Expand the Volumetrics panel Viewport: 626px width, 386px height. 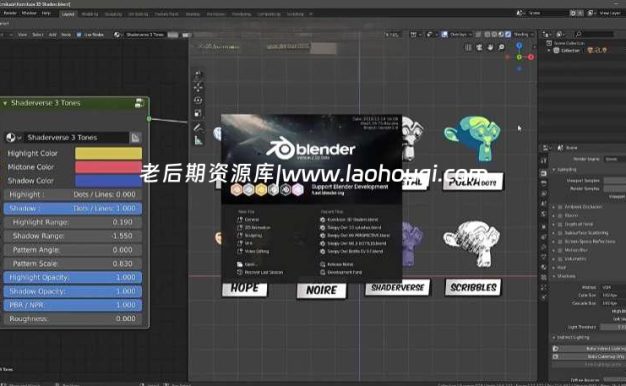click(x=554, y=259)
